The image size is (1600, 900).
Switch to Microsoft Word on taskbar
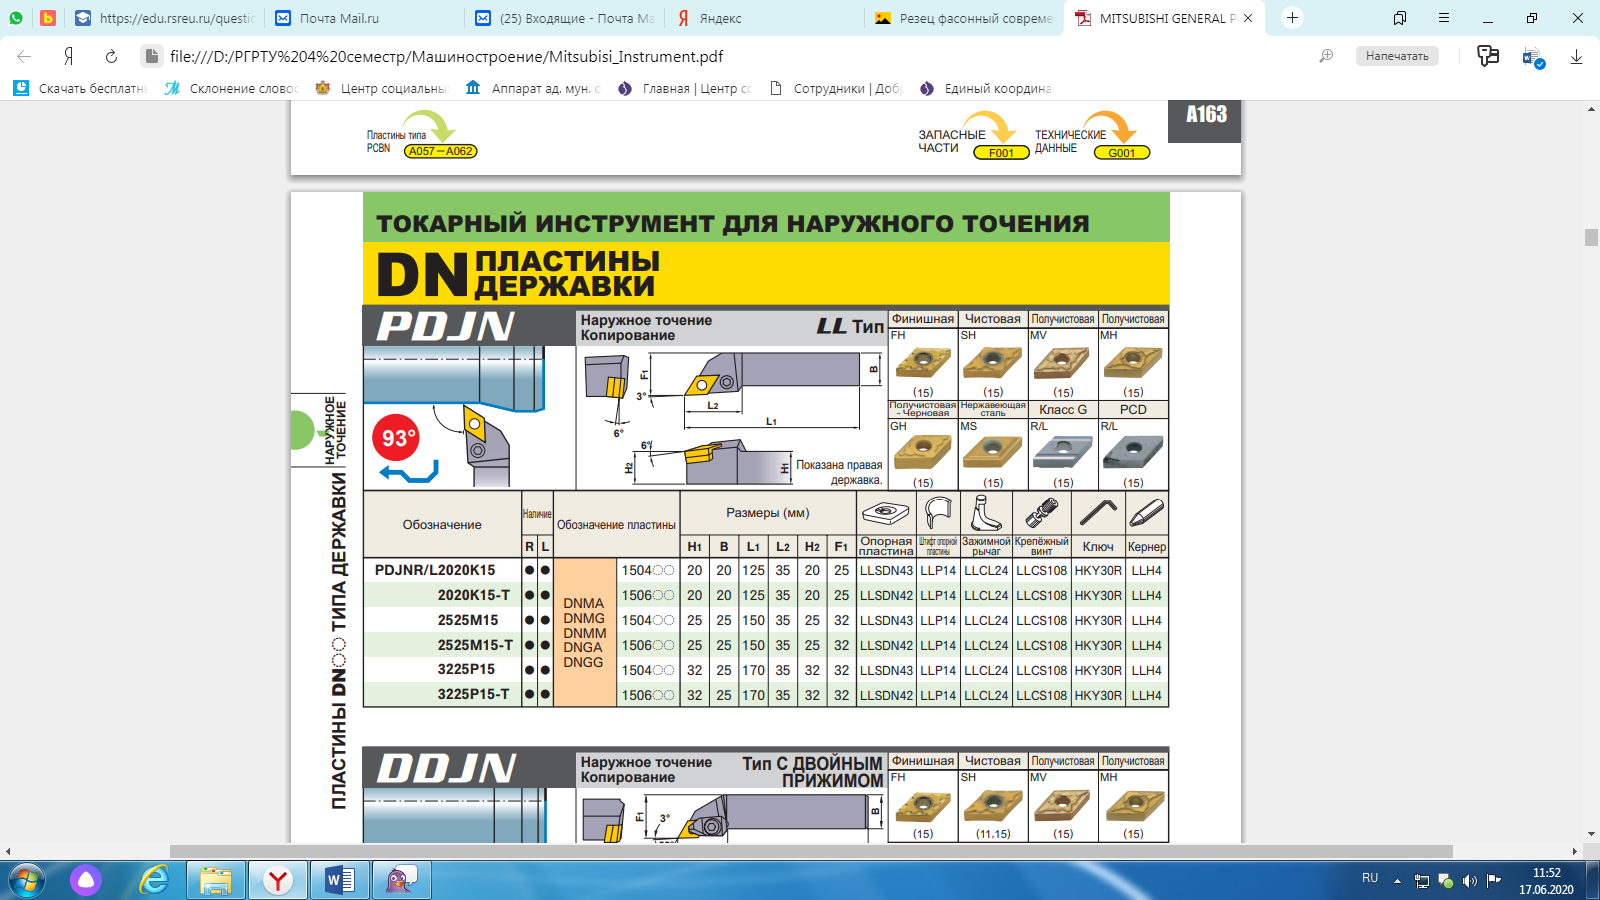(340, 880)
